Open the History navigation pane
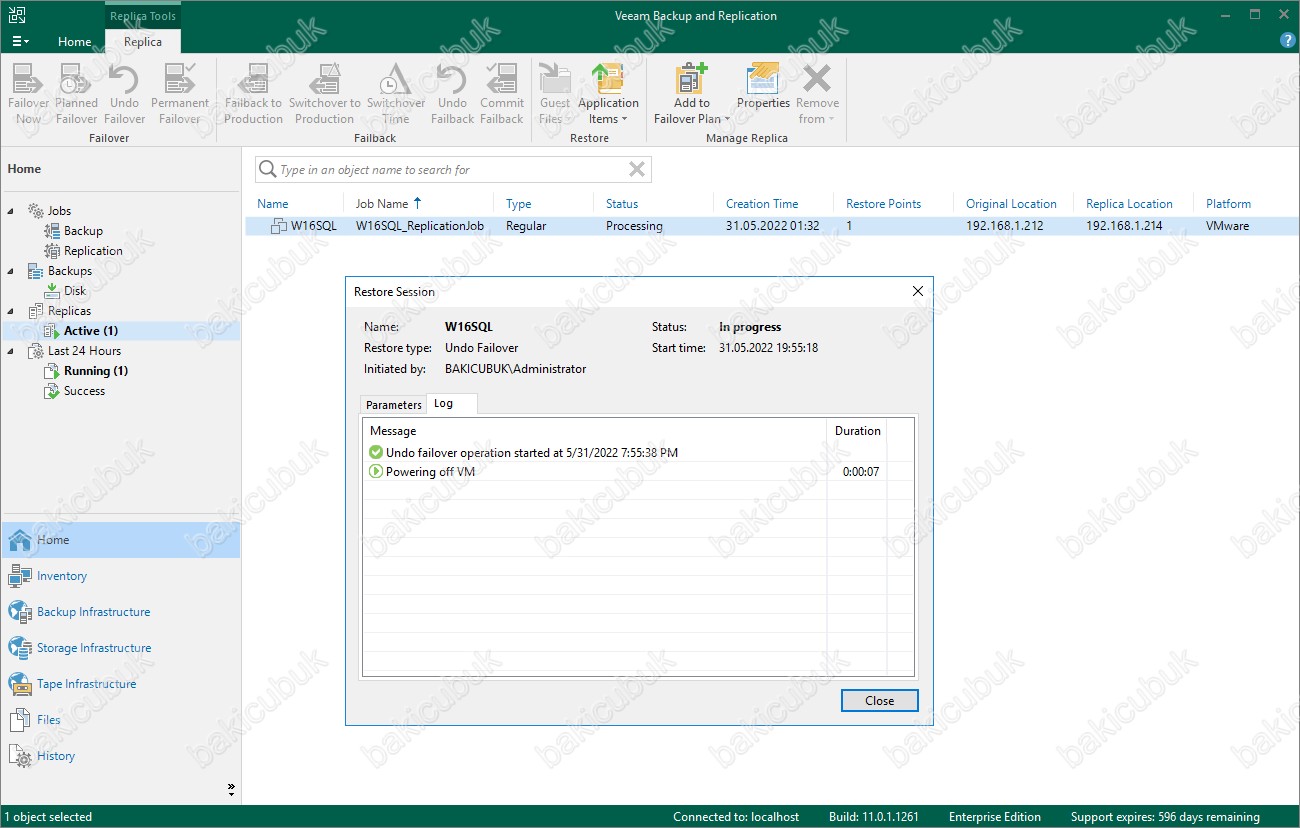 click(120, 756)
